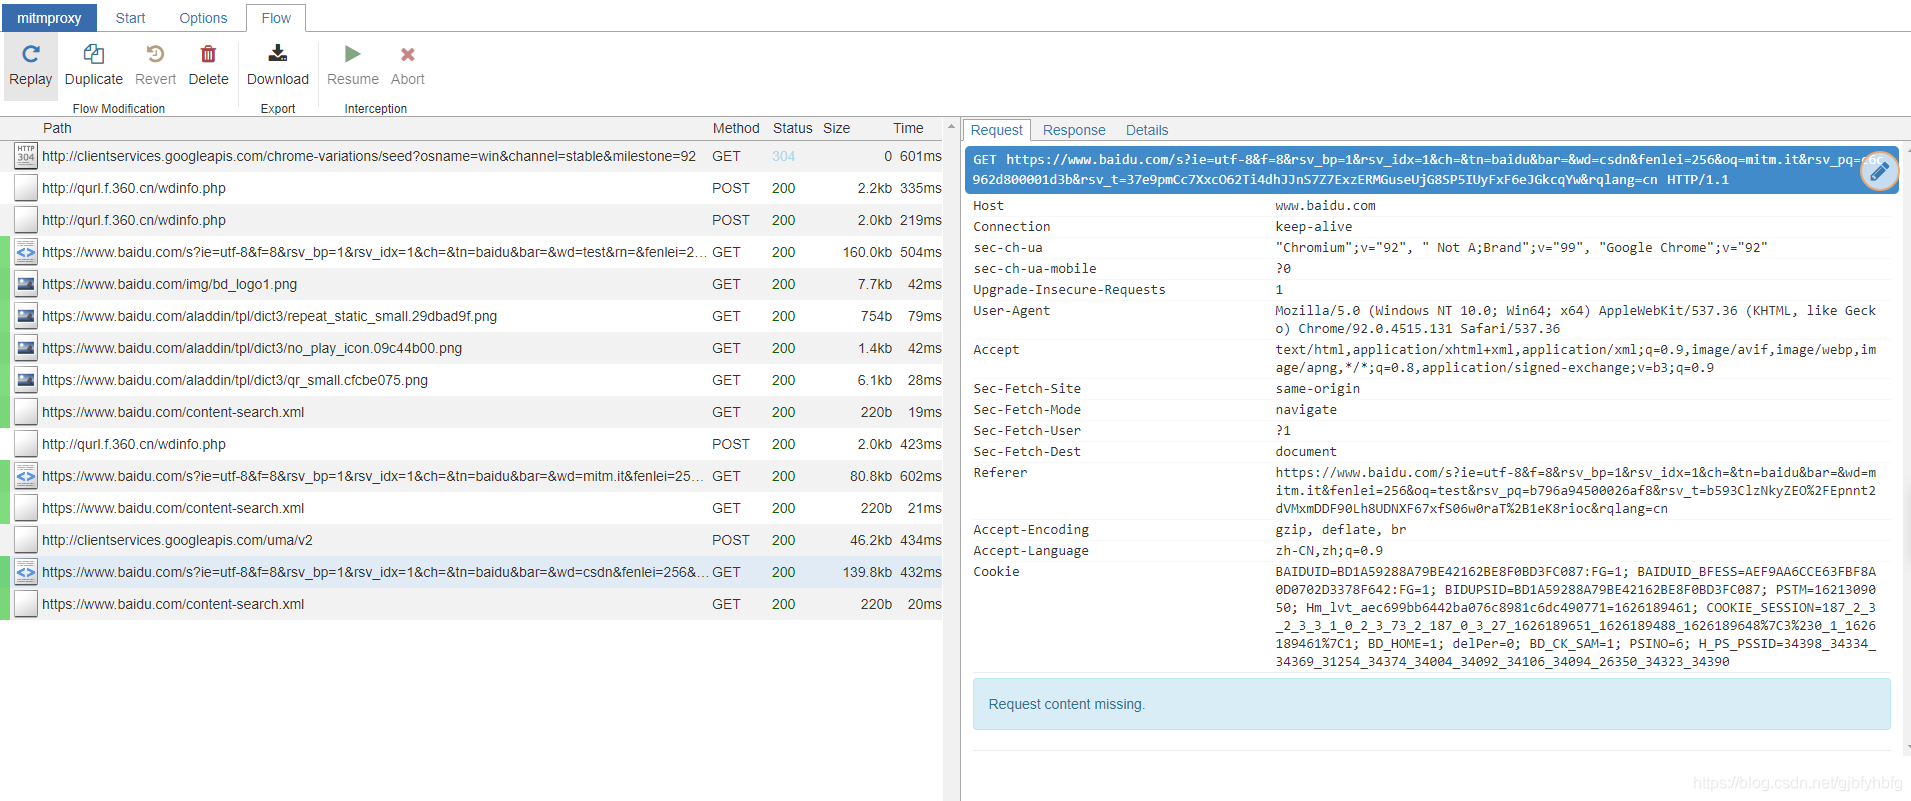The height and width of the screenshot is (801, 1911).
Task: Select the qr_small.cfcbe075.png flow
Action: click(471, 380)
